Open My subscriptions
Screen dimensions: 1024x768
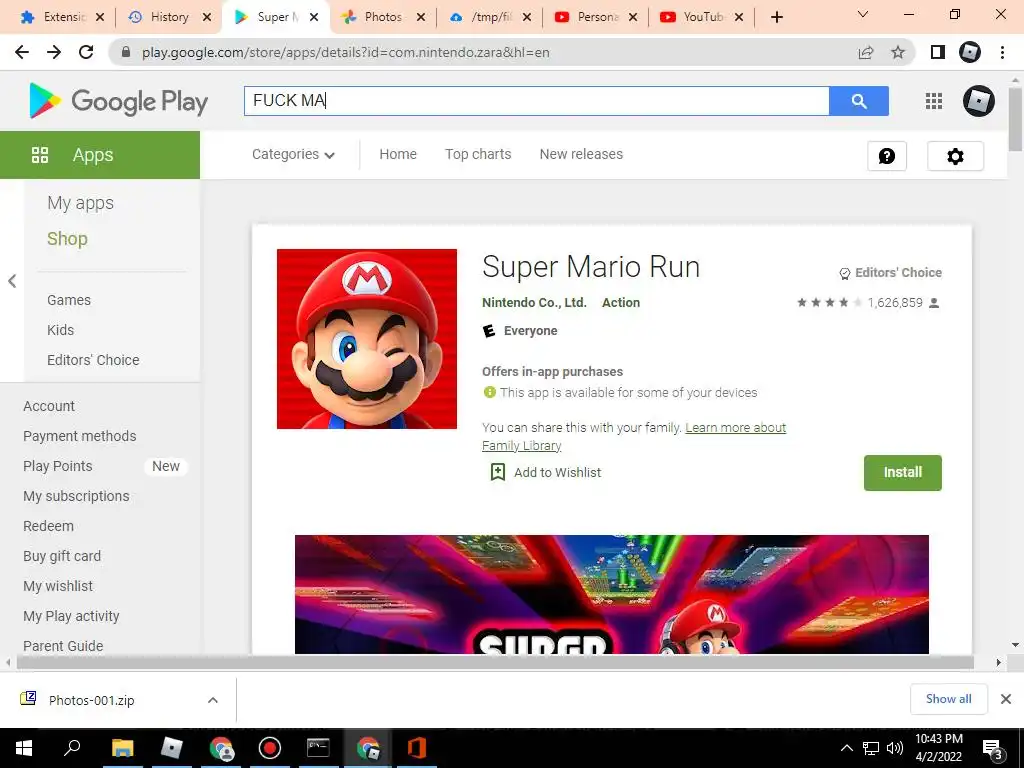(x=76, y=496)
